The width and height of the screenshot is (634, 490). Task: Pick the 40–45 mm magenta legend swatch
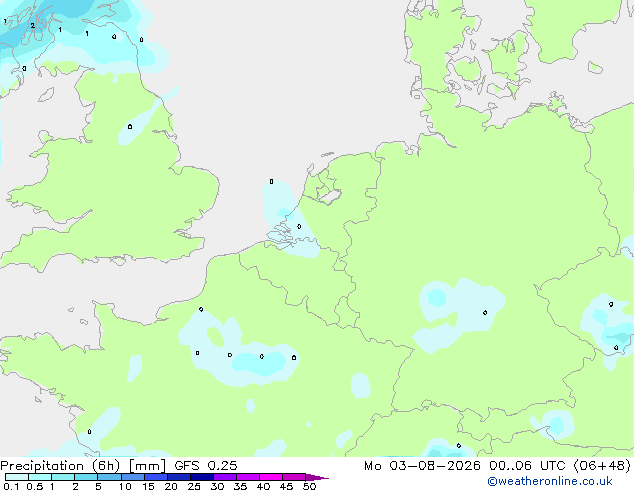point(271,477)
